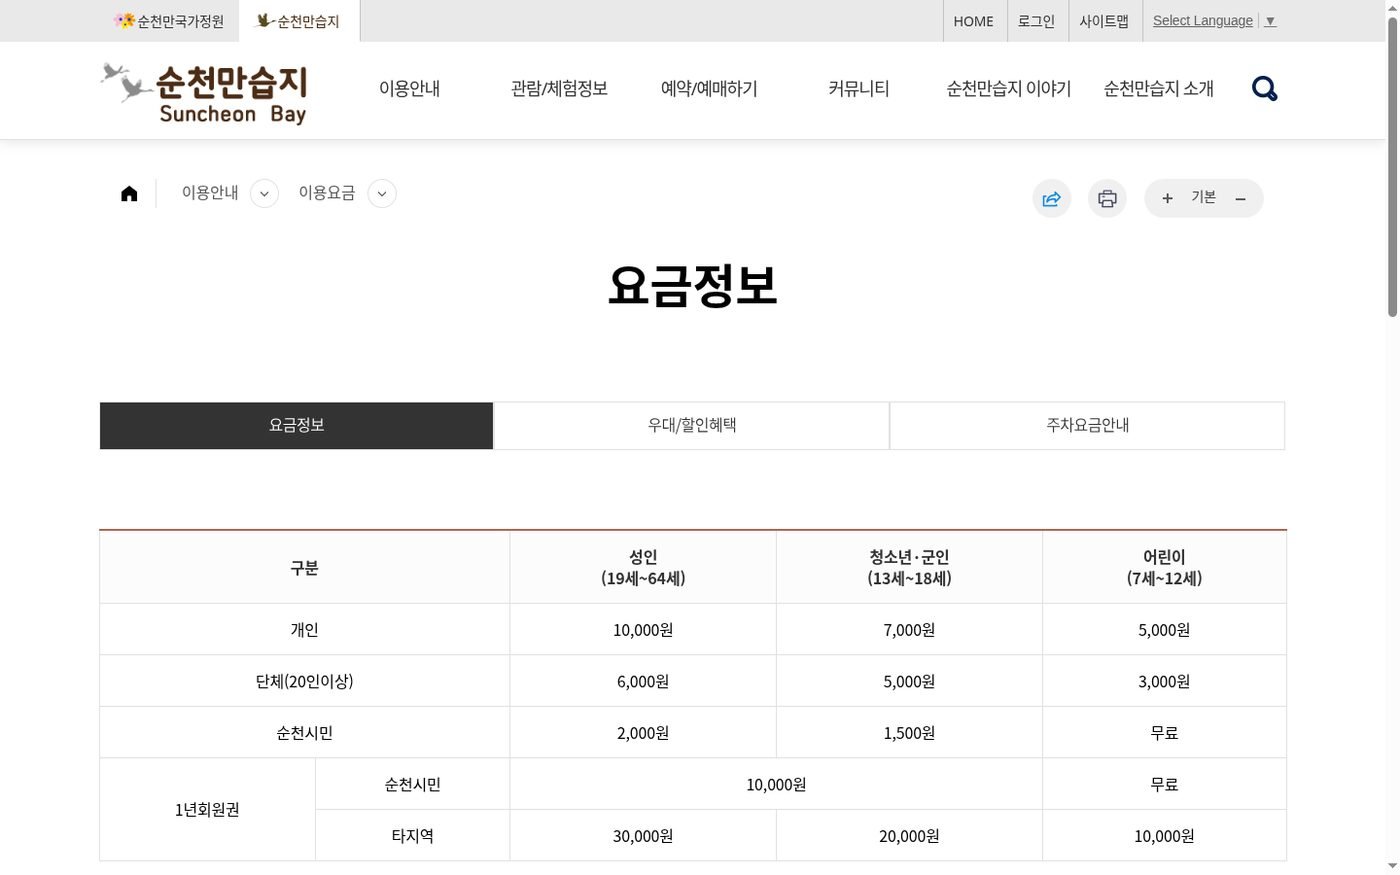Click the 단체(20인이상) row label
The width and height of the screenshot is (1400, 875).
305,681
